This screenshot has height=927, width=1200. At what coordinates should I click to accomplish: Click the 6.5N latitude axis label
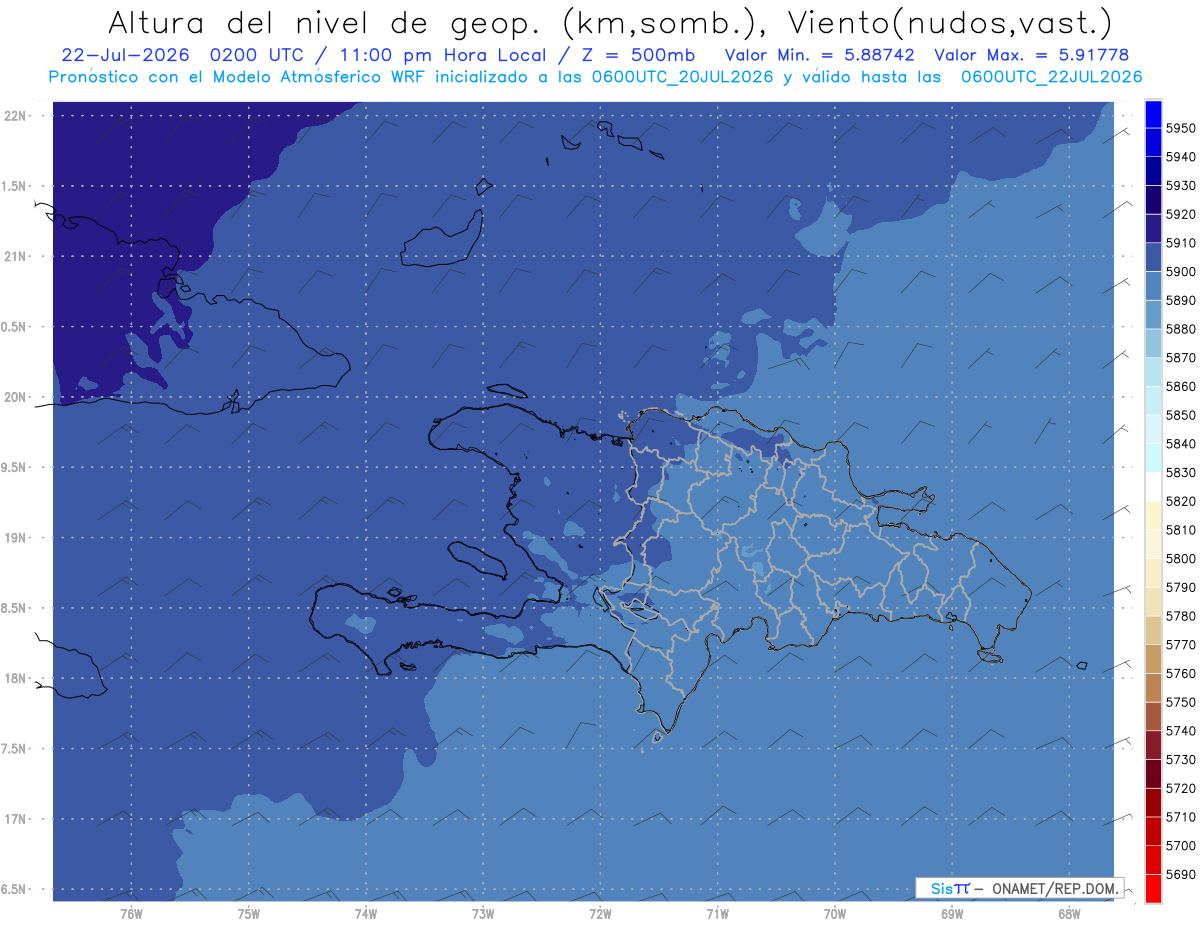pyautogui.click(x=15, y=890)
